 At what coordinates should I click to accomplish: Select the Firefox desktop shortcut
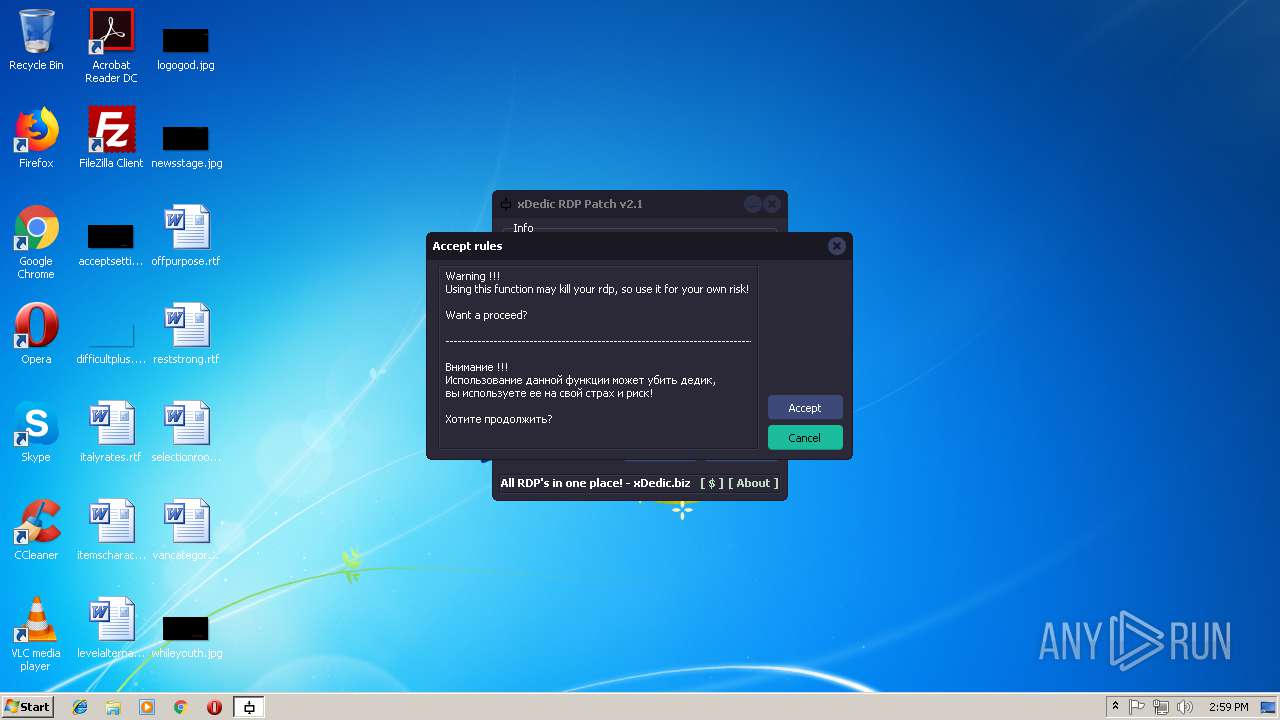click(x=36, y=139)
